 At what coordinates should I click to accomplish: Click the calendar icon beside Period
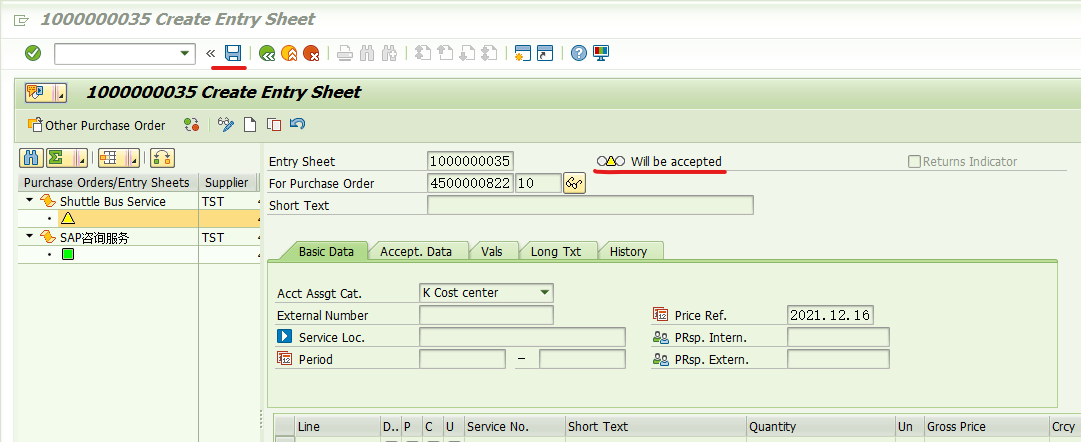point(285,359)
